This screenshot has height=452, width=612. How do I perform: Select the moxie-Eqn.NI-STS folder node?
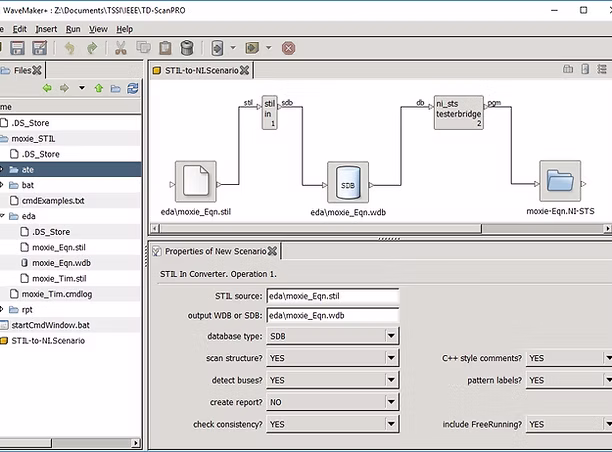560,180
